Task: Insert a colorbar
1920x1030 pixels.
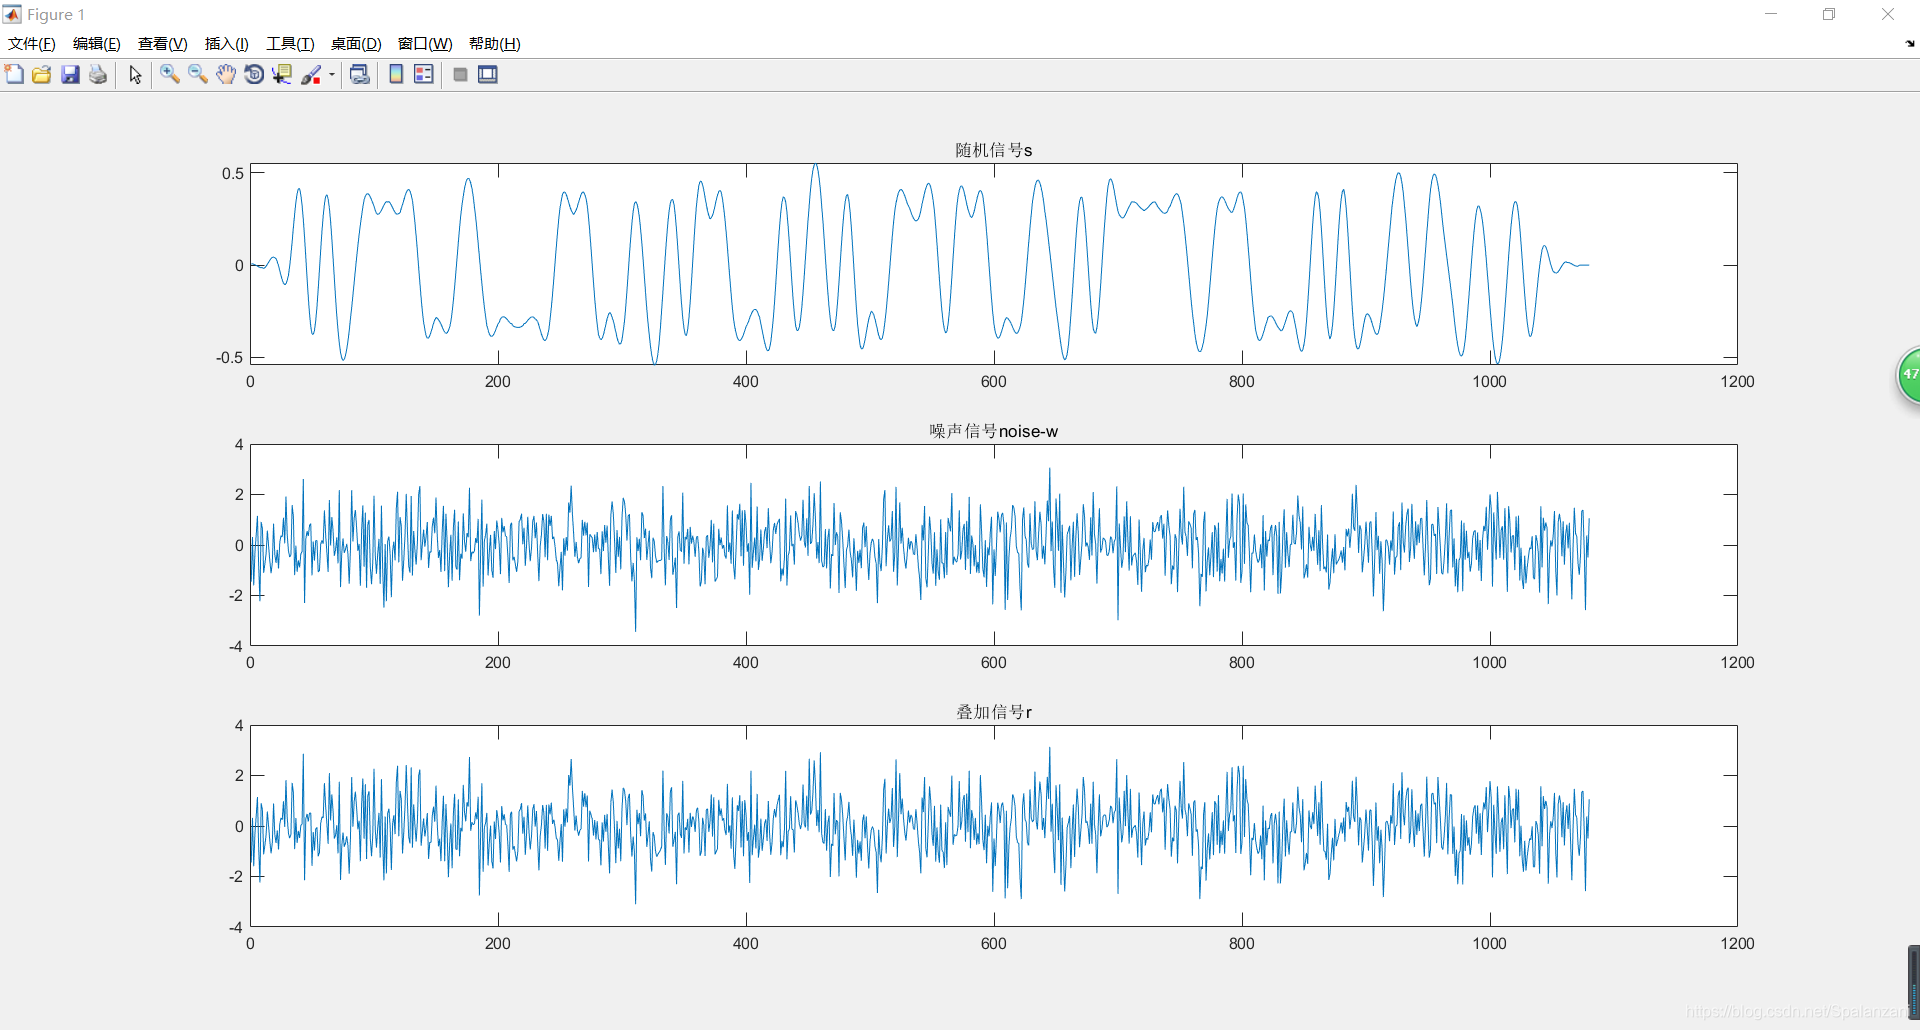Action: tap(396, 75)
